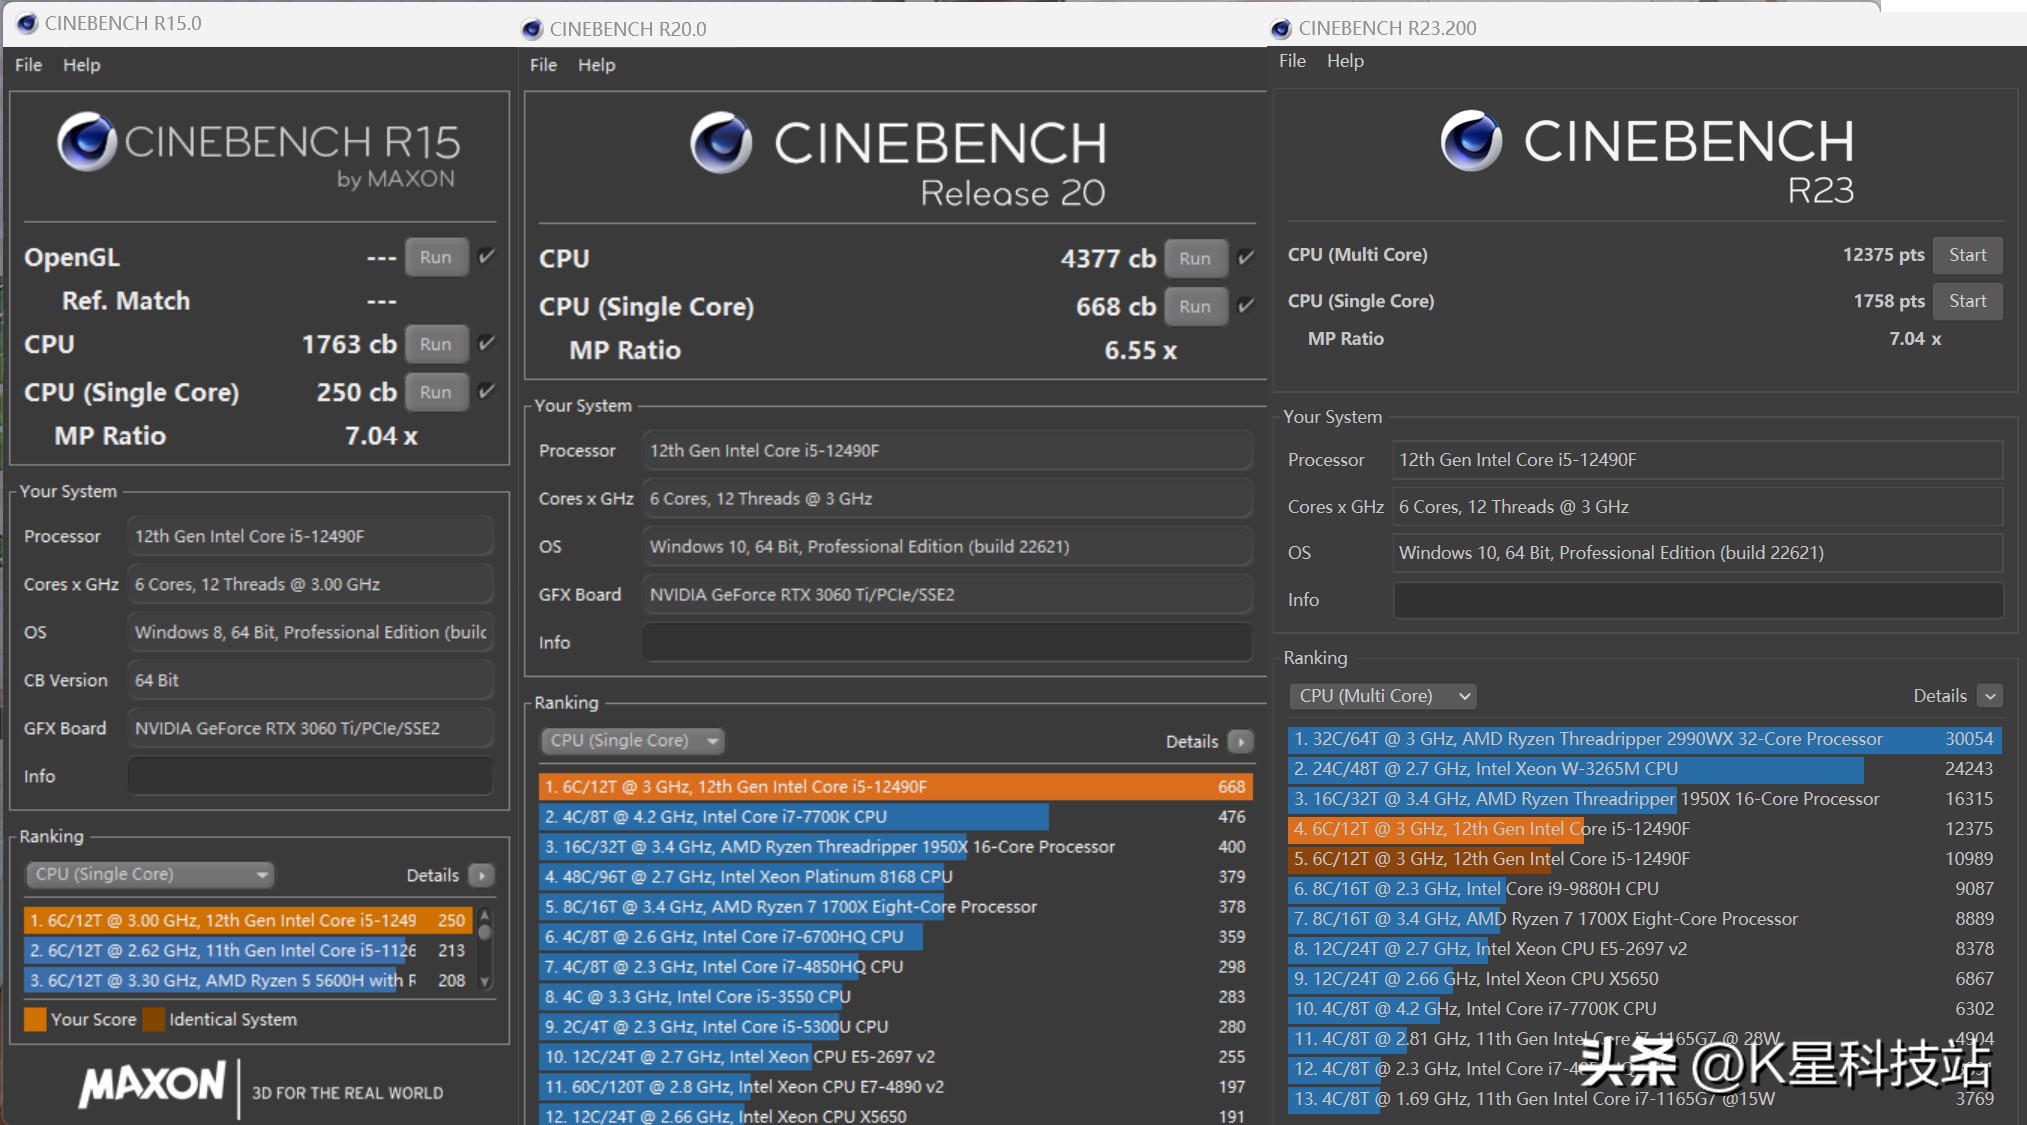The height and width of the screenshot is (1125, 2027).
Task: Toggle the R20 CPU test checkbox
Action: 1245,257
